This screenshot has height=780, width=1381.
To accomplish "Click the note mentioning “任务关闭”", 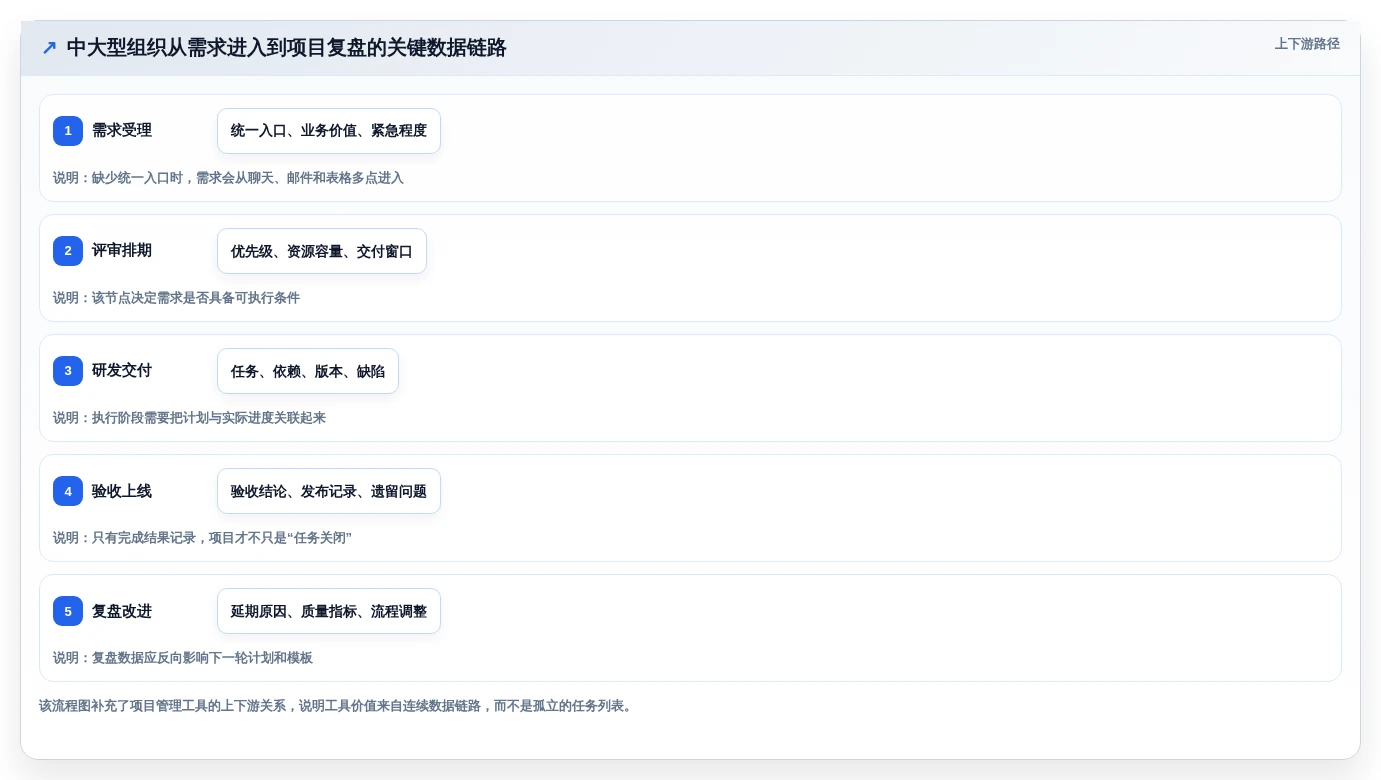I will pyautogui.click(x=202, y=538).
